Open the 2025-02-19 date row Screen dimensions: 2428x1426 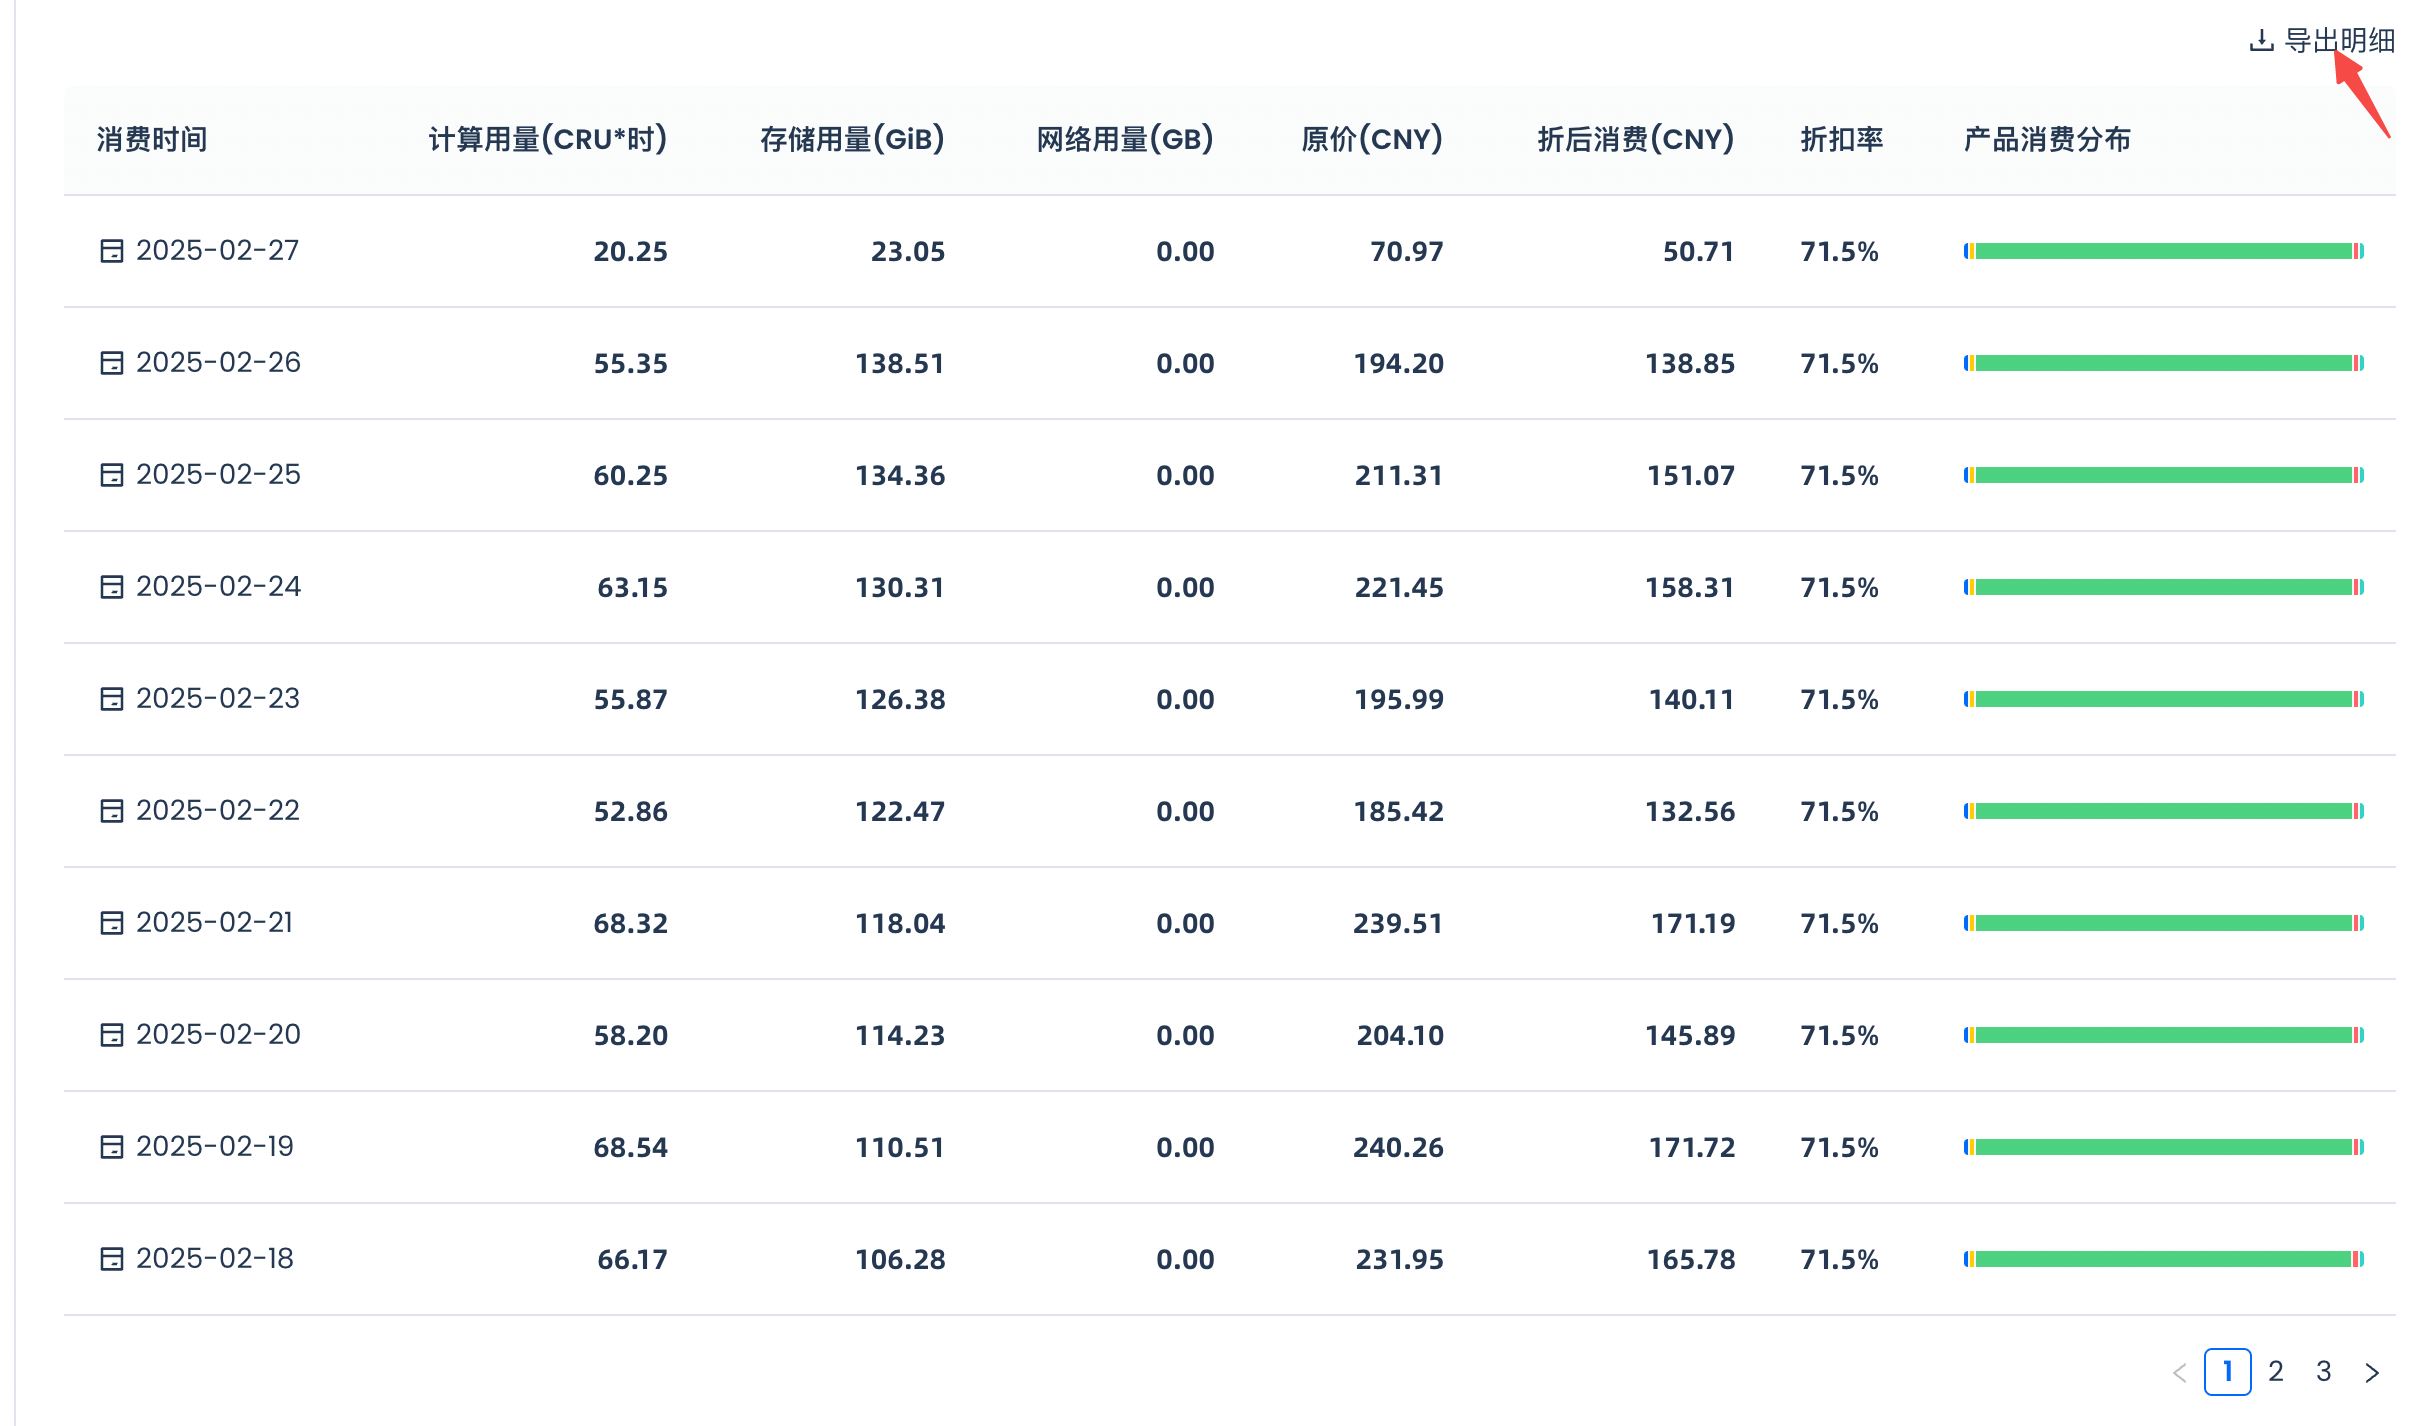click(x=215, y=1147)
